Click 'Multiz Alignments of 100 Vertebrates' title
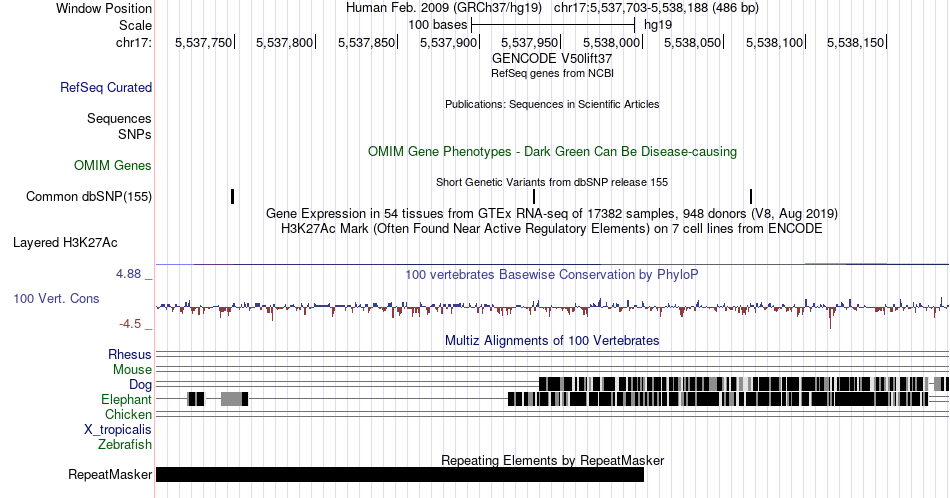The width and height of the screenshot is (950, 498). tap(552, 340)
